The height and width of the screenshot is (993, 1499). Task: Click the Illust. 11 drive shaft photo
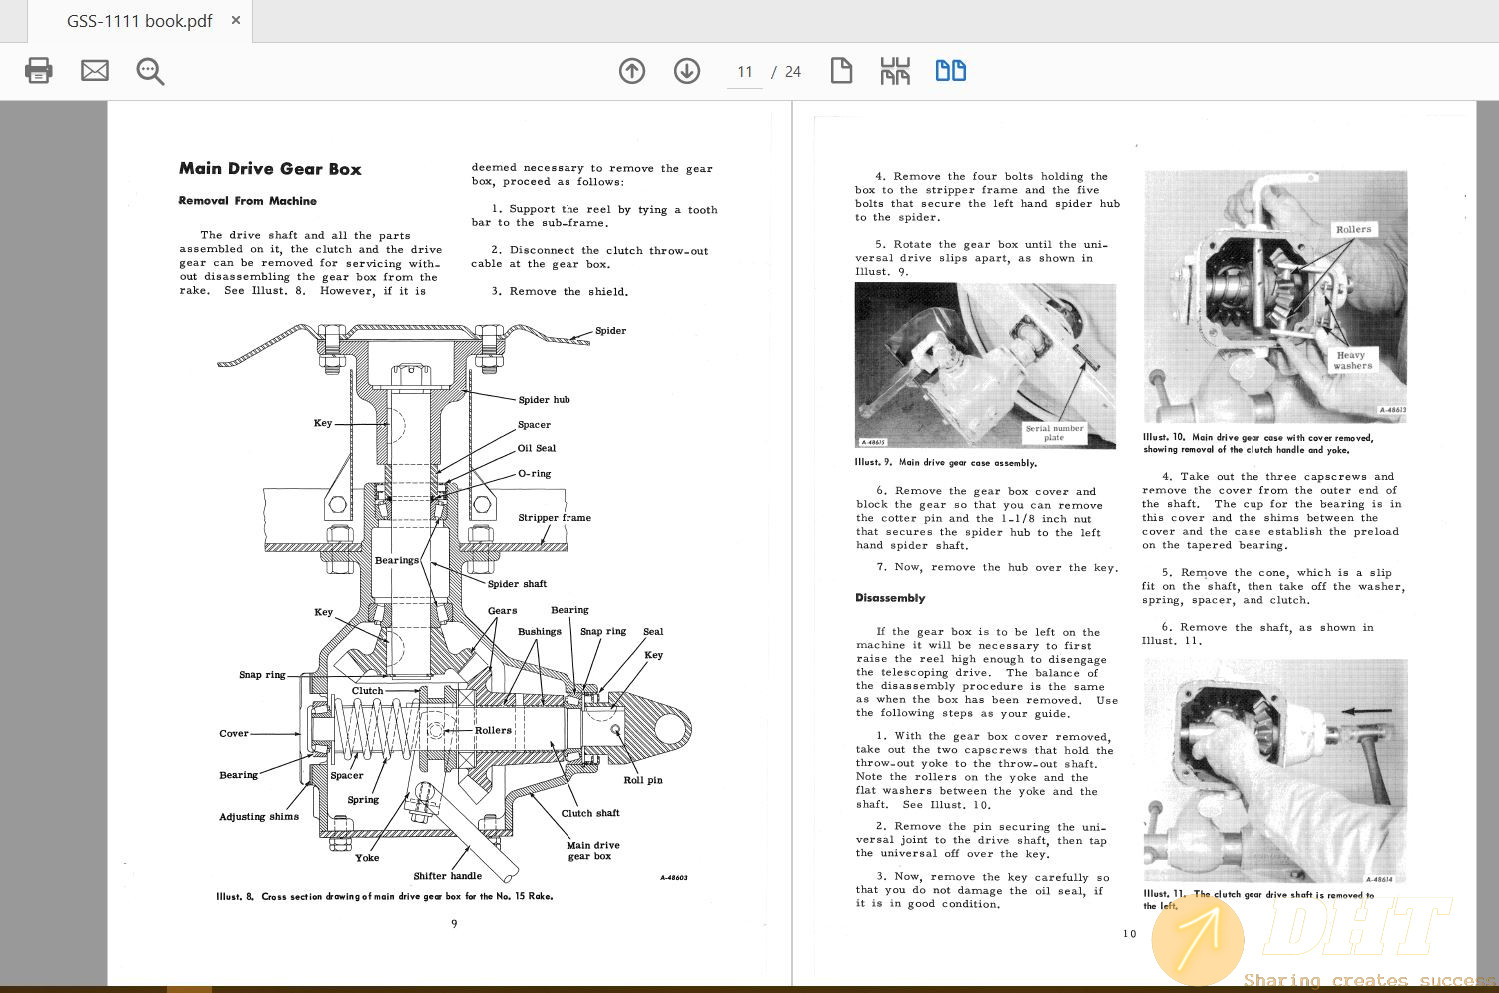(1275, 770)
